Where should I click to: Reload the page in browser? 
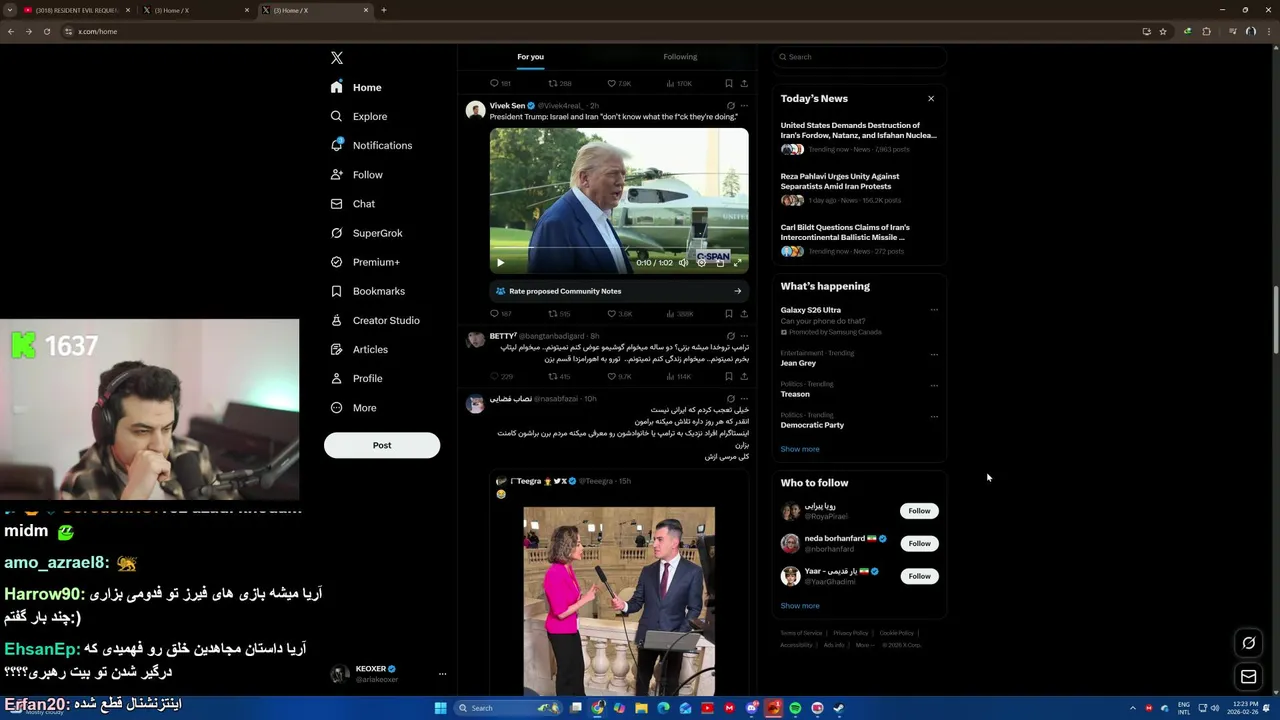47,31
